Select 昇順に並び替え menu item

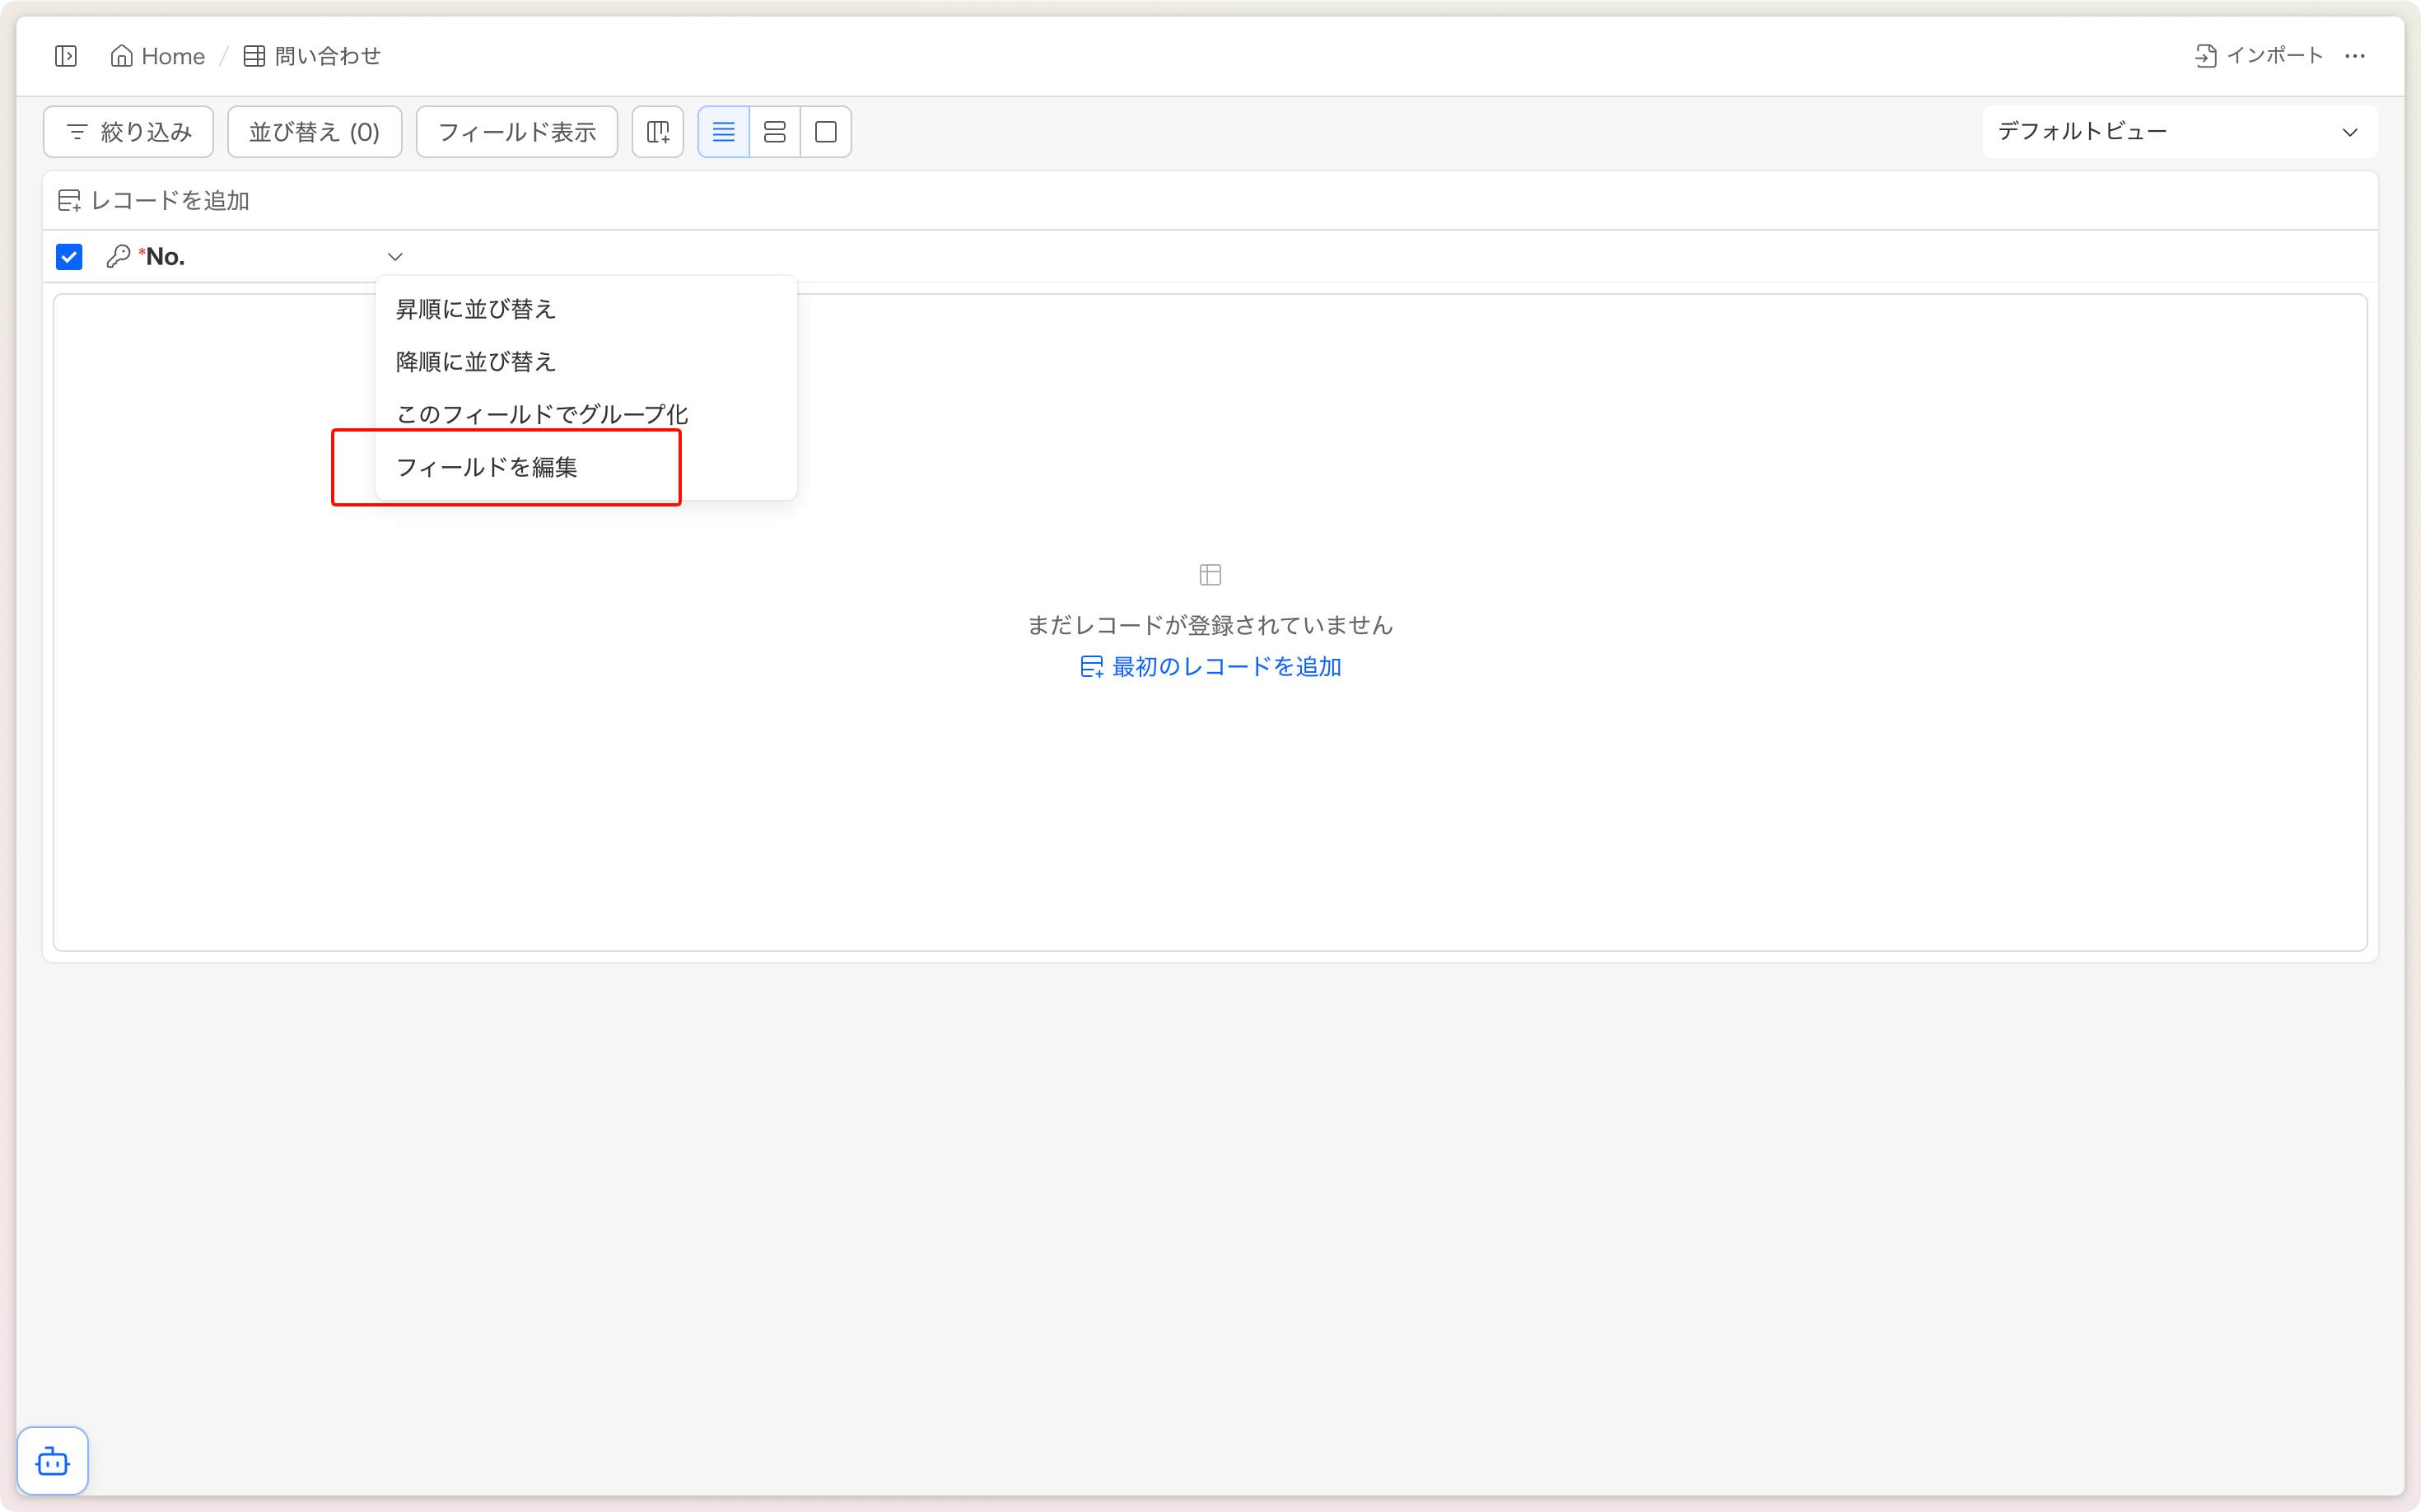(475, 309)
